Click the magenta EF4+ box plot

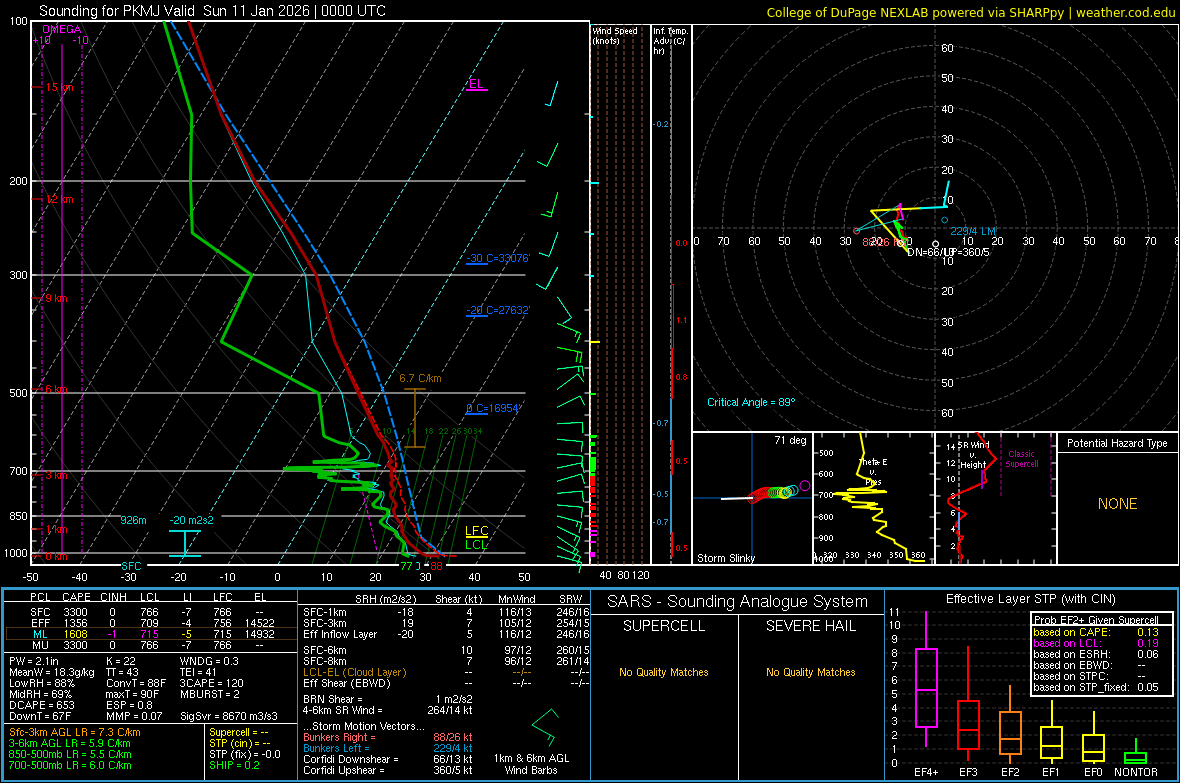point(926,687)
